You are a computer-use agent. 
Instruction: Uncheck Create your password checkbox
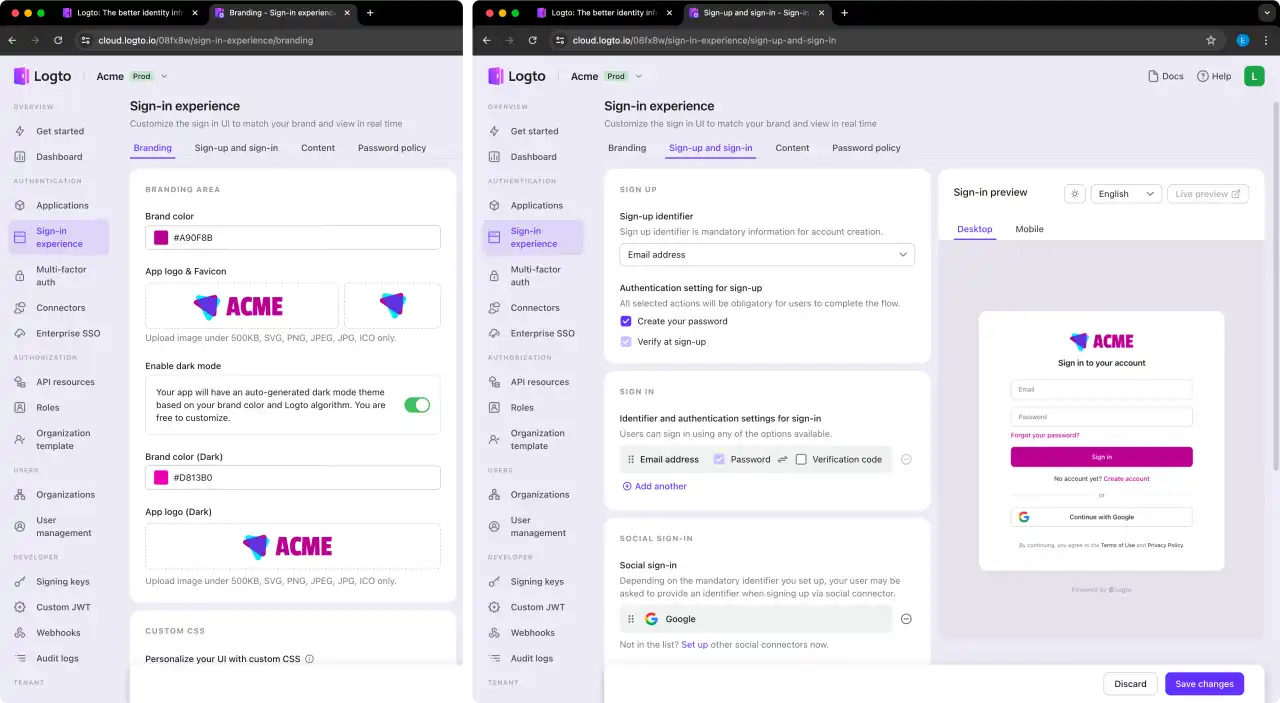626,321
